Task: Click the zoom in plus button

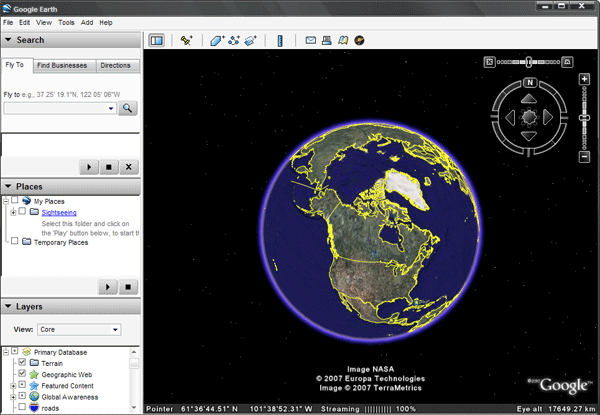Action: point(584,79)
